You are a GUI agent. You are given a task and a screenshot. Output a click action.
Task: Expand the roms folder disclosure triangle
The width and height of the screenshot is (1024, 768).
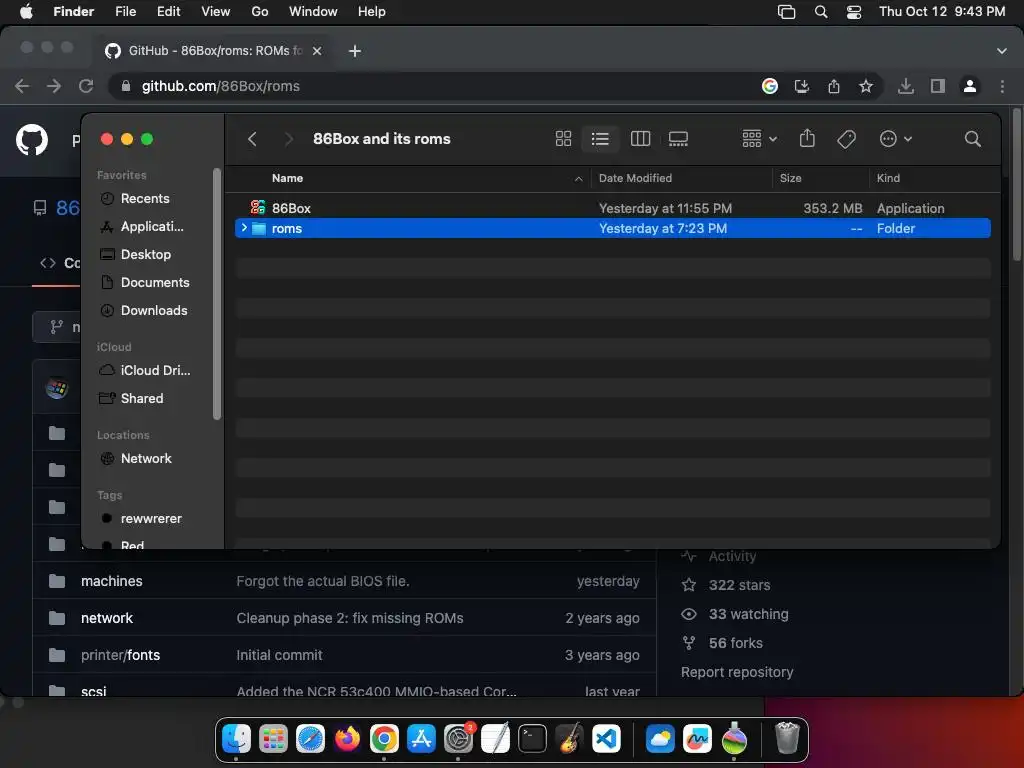pyautogui.click(x=244, y=228)
